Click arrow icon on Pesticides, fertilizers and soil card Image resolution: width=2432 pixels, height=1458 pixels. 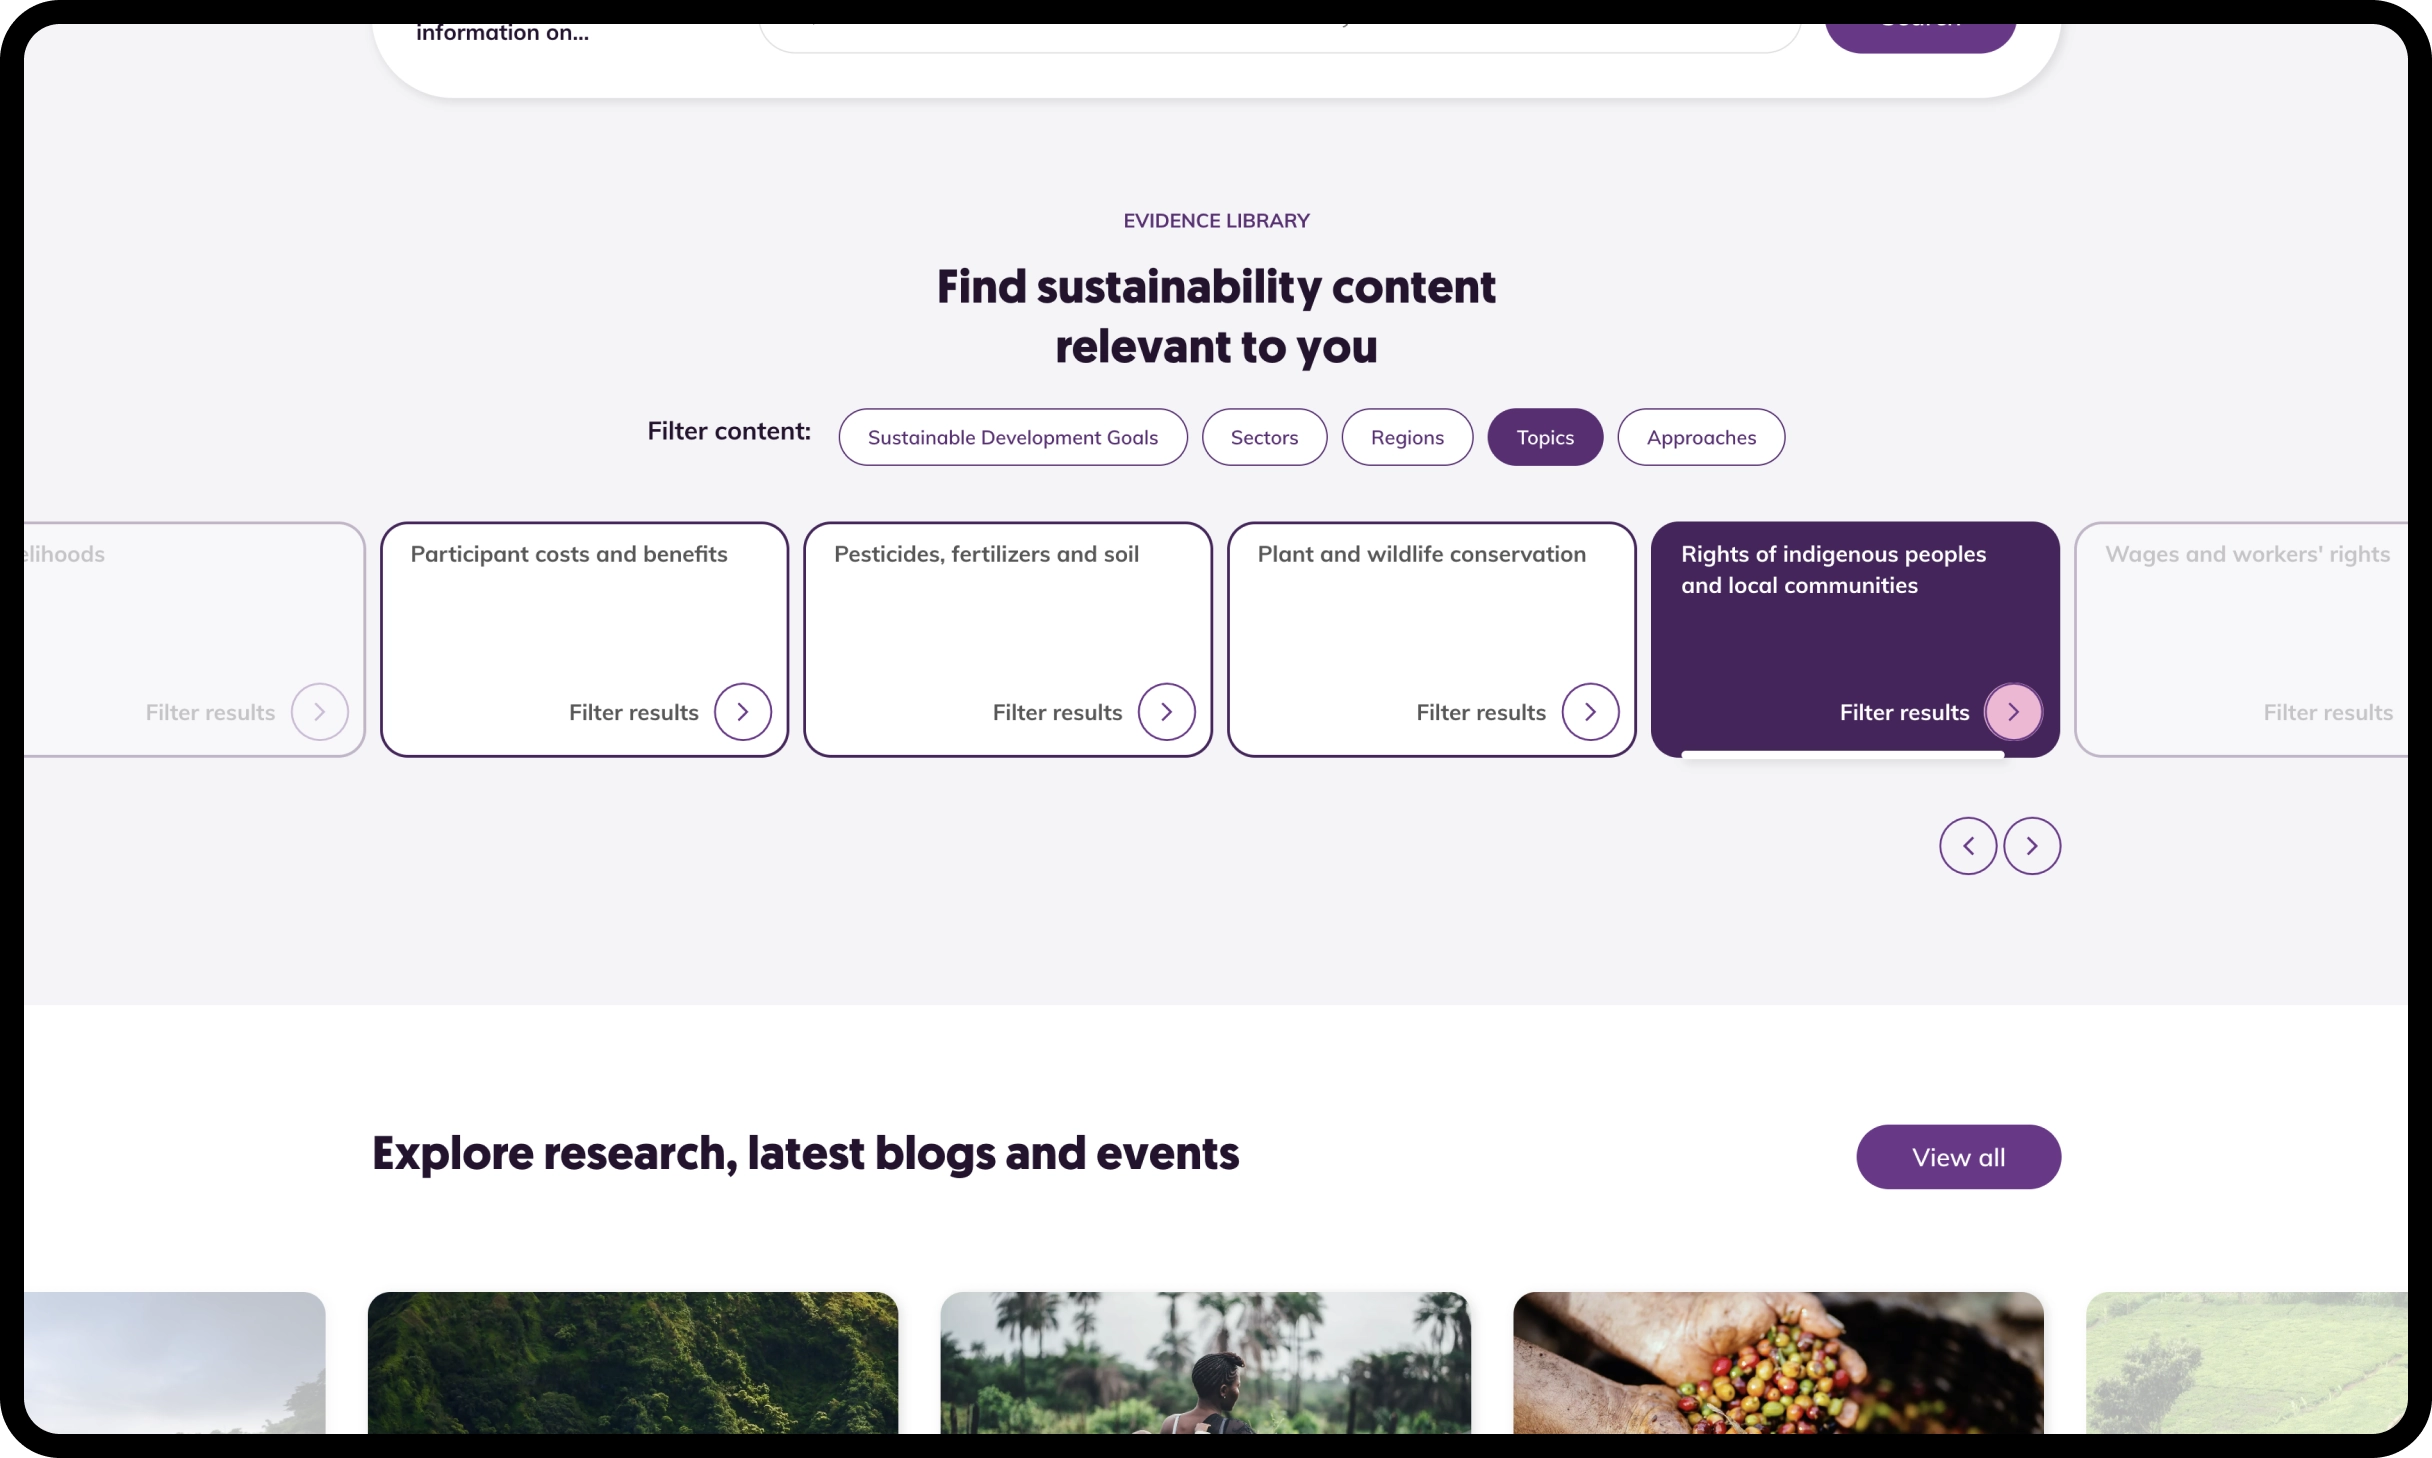(x=1167, y=712)
